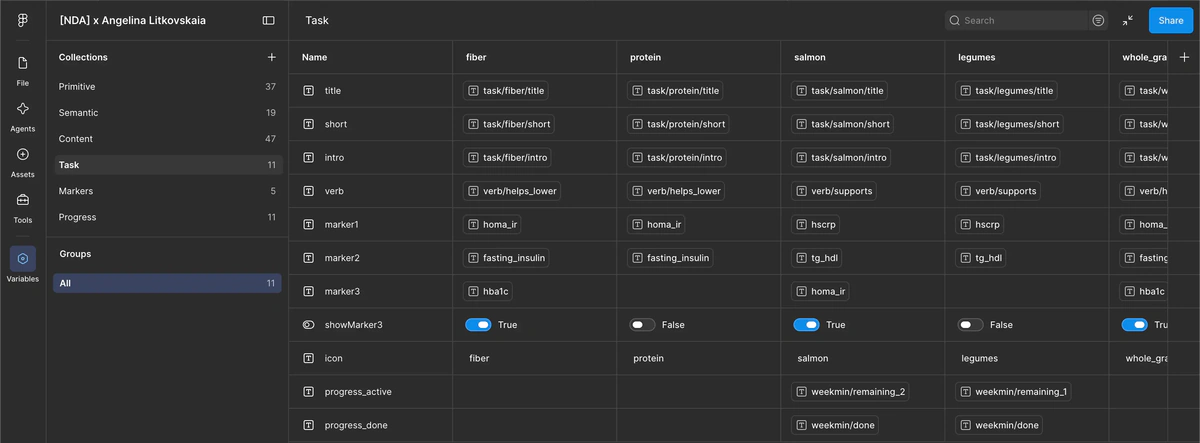
Task: Select the Semantic collection
Action: click(x=167, y=113)
